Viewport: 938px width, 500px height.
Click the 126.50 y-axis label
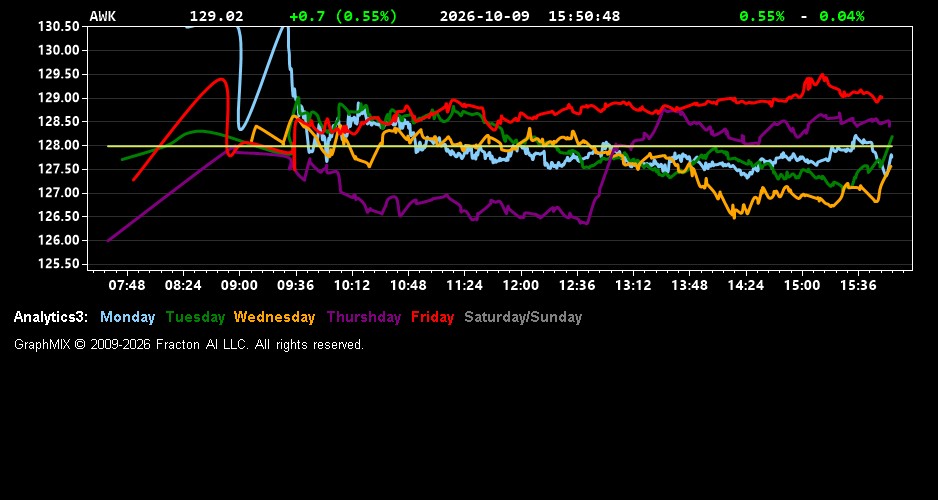coord(58,217)
